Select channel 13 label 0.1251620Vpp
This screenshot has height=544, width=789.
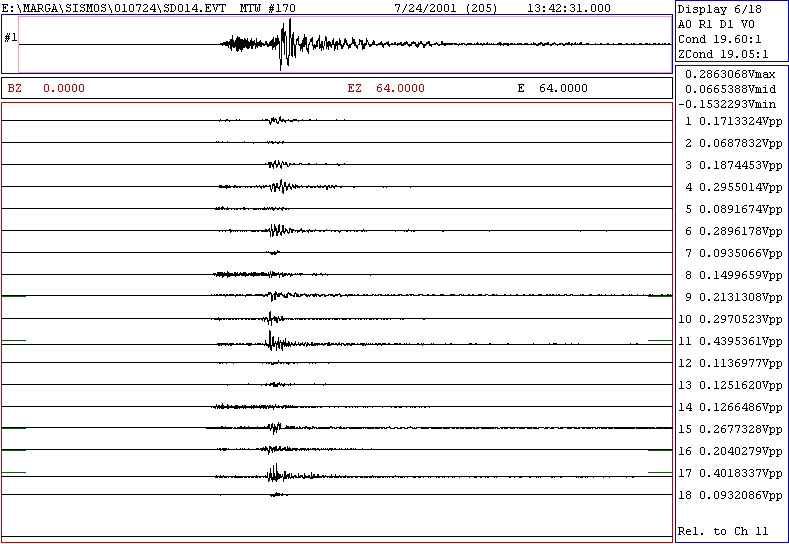click(x=730, y=385)
